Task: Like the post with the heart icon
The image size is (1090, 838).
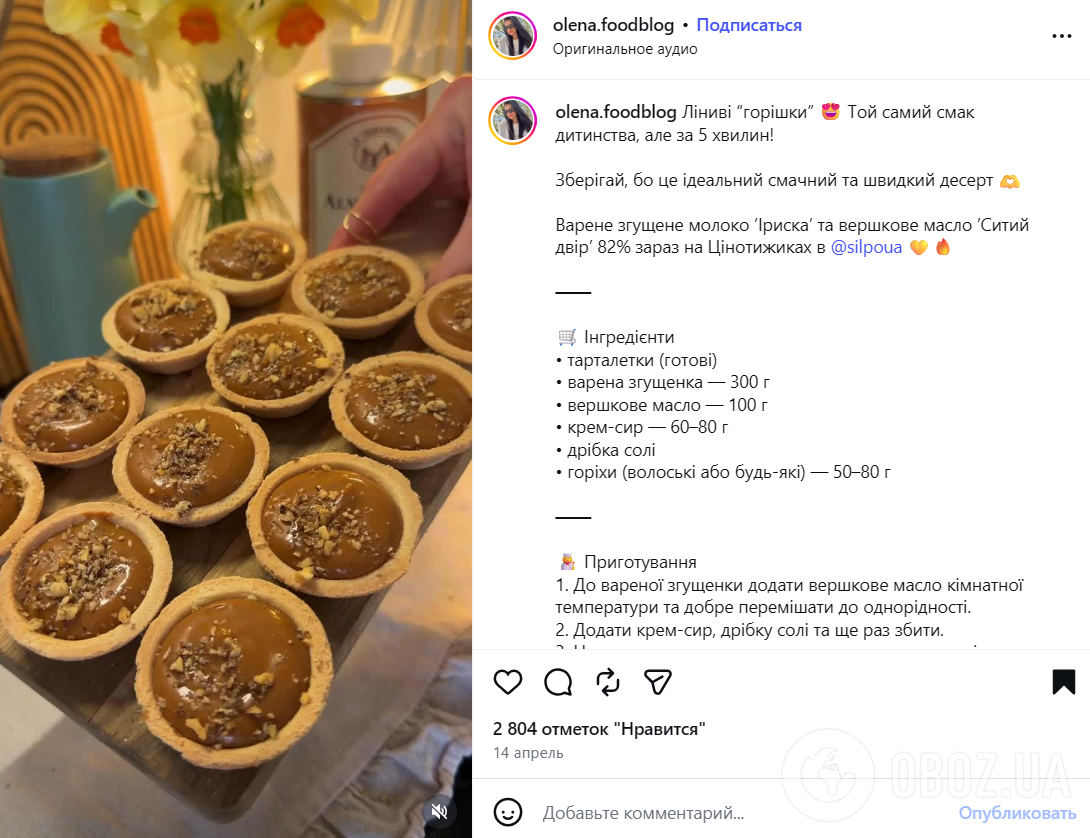Action: [508, 682]
